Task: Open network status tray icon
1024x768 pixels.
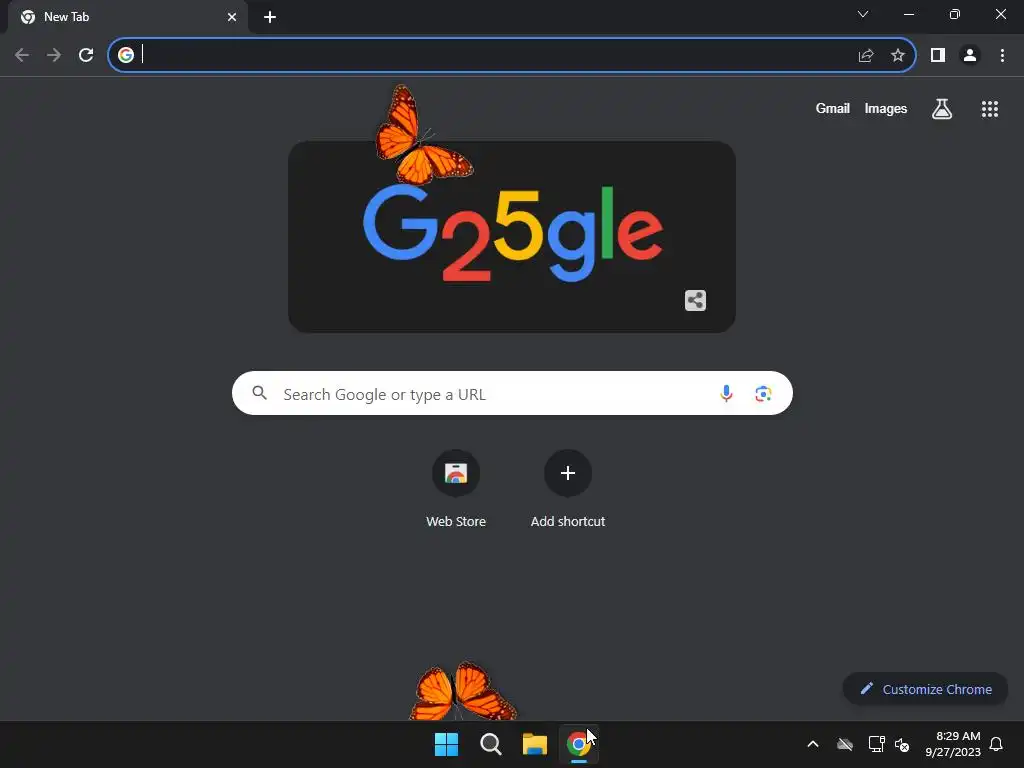Action: (x=876, y=744)
